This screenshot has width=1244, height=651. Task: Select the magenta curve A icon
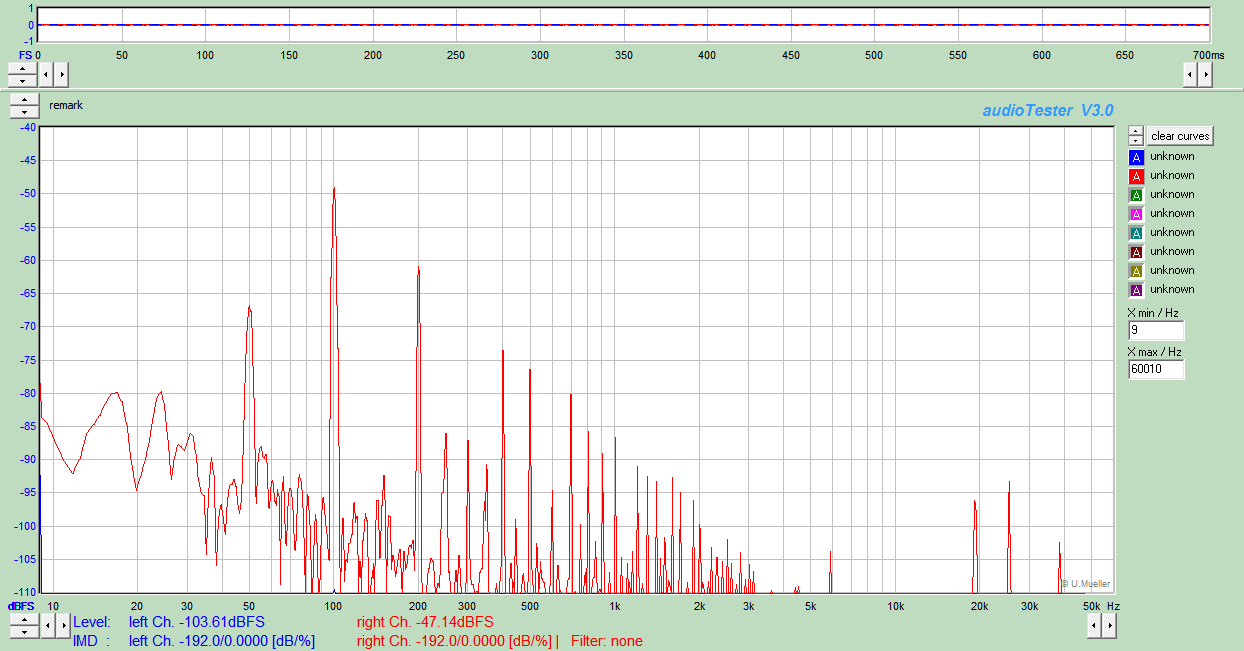point(1136,214)
